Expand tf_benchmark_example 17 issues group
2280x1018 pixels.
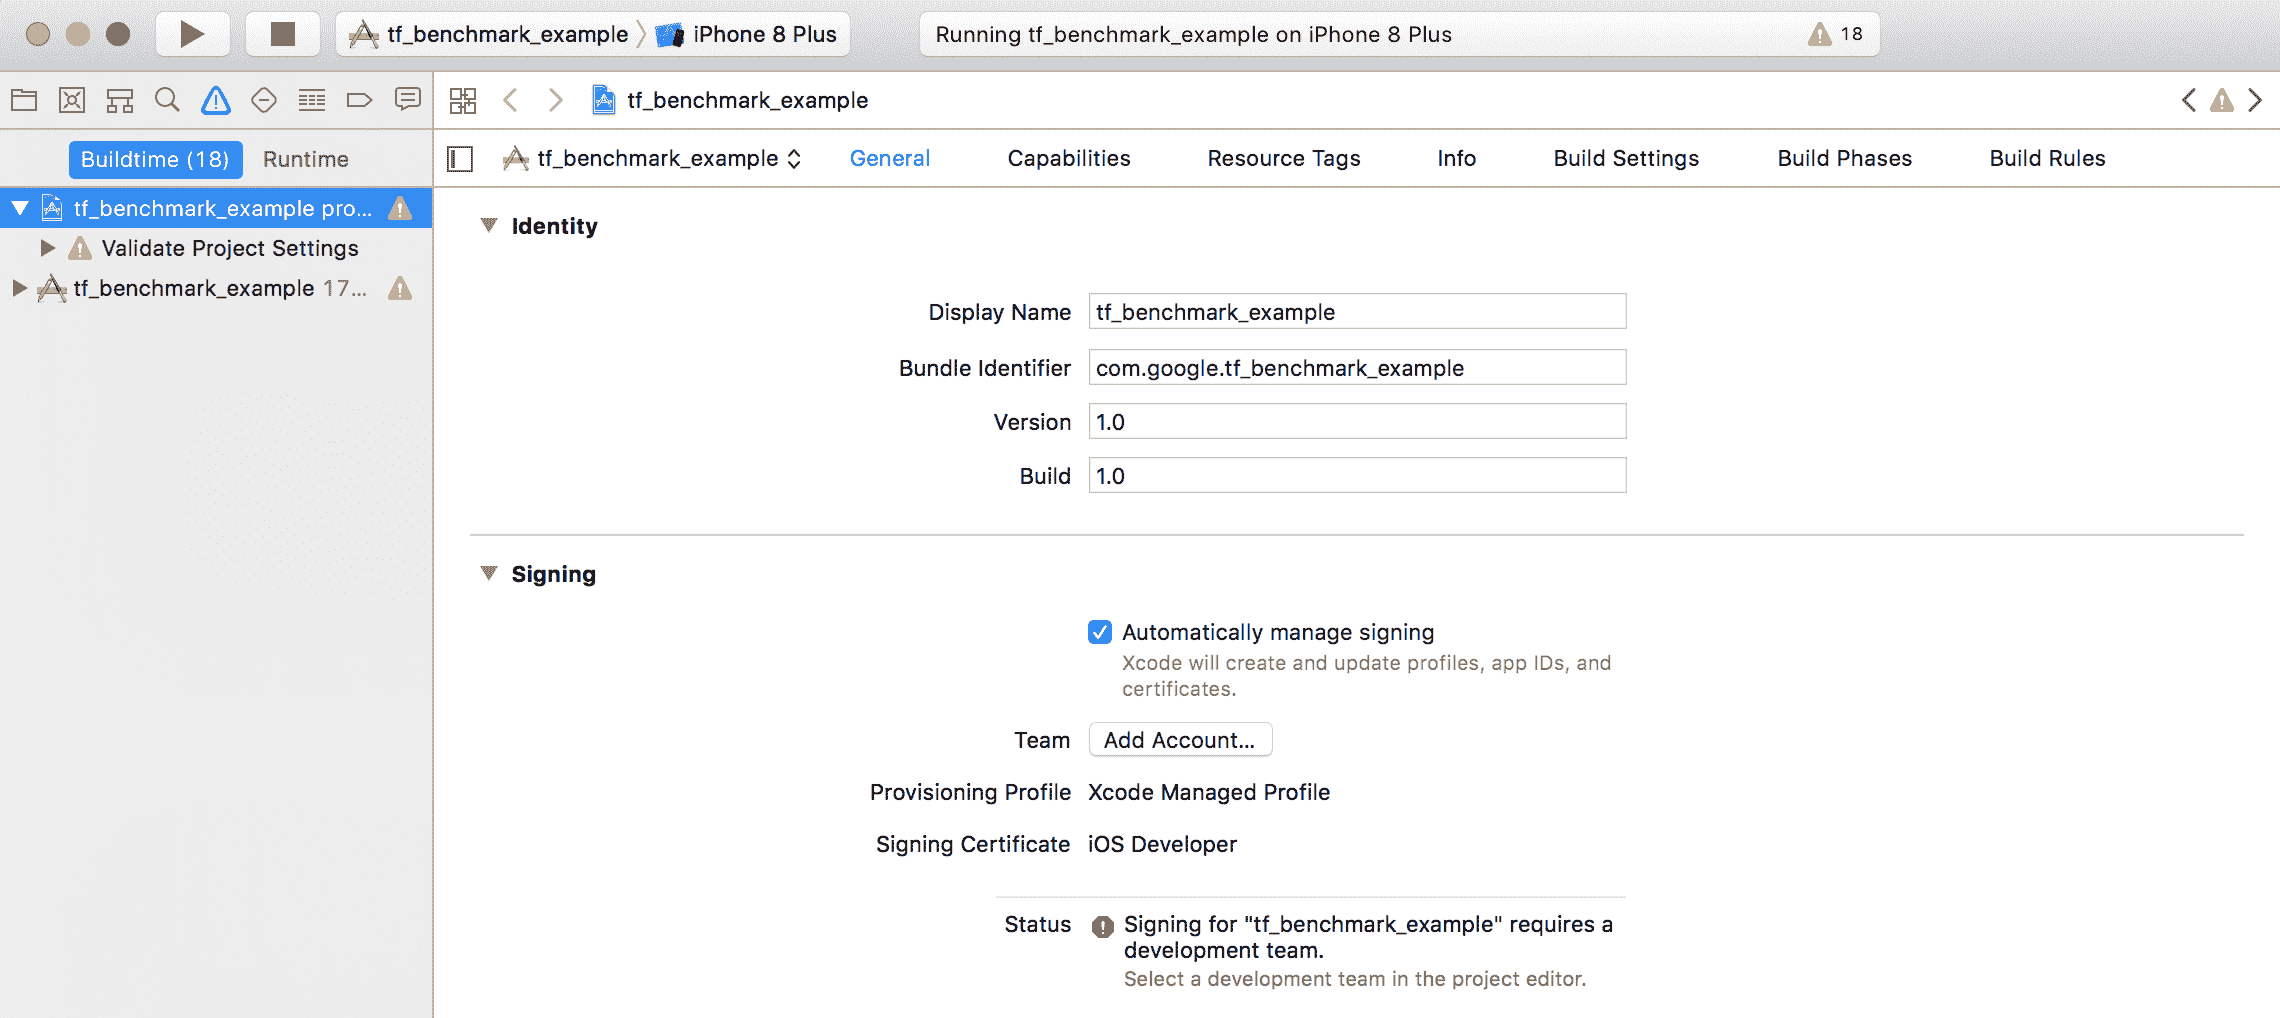point(19,288)
